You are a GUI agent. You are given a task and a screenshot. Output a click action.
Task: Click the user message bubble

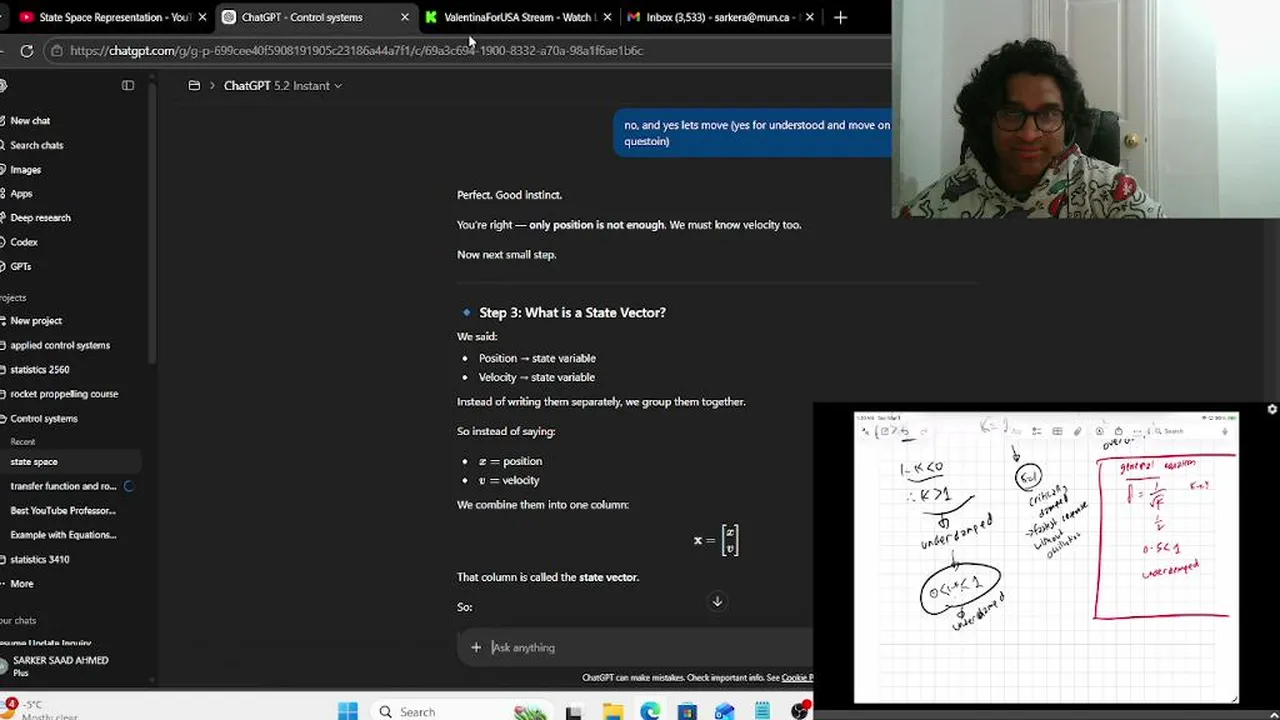tap(752, 133)
